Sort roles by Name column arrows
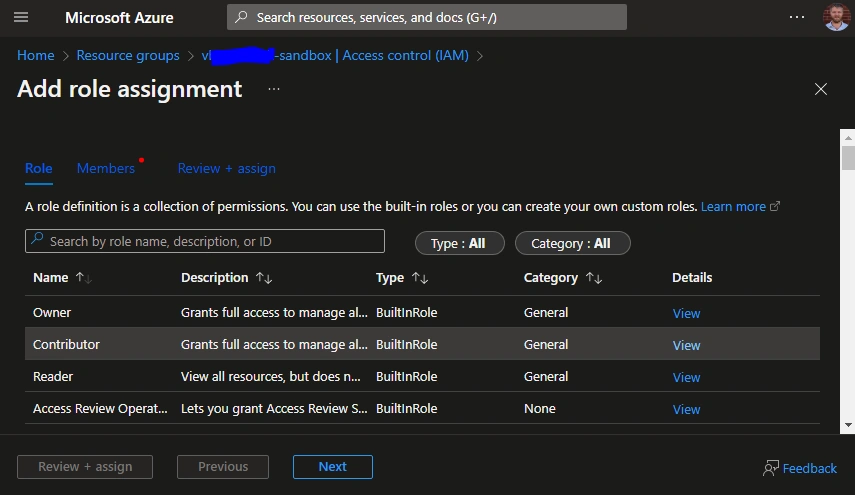Viewport: 855px width, 495px height. [x=83, y=277]
